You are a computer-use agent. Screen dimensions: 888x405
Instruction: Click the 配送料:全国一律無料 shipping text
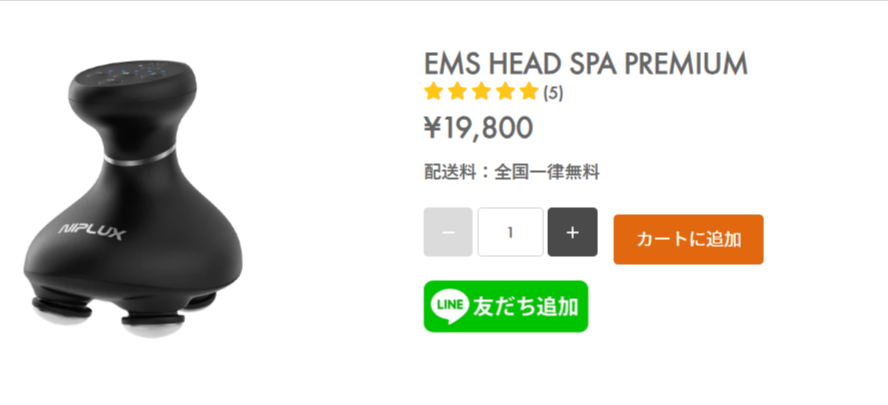point(511,172)
